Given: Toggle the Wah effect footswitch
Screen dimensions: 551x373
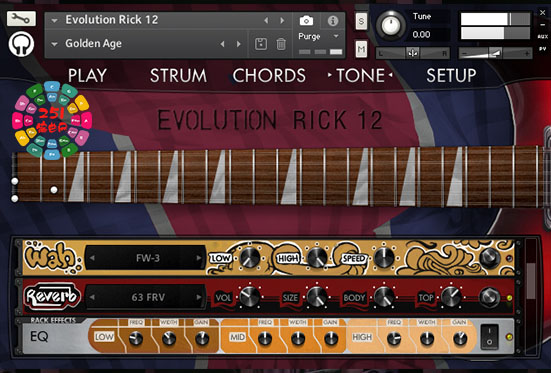Looking at the screenshot, I should pos(490,258).
